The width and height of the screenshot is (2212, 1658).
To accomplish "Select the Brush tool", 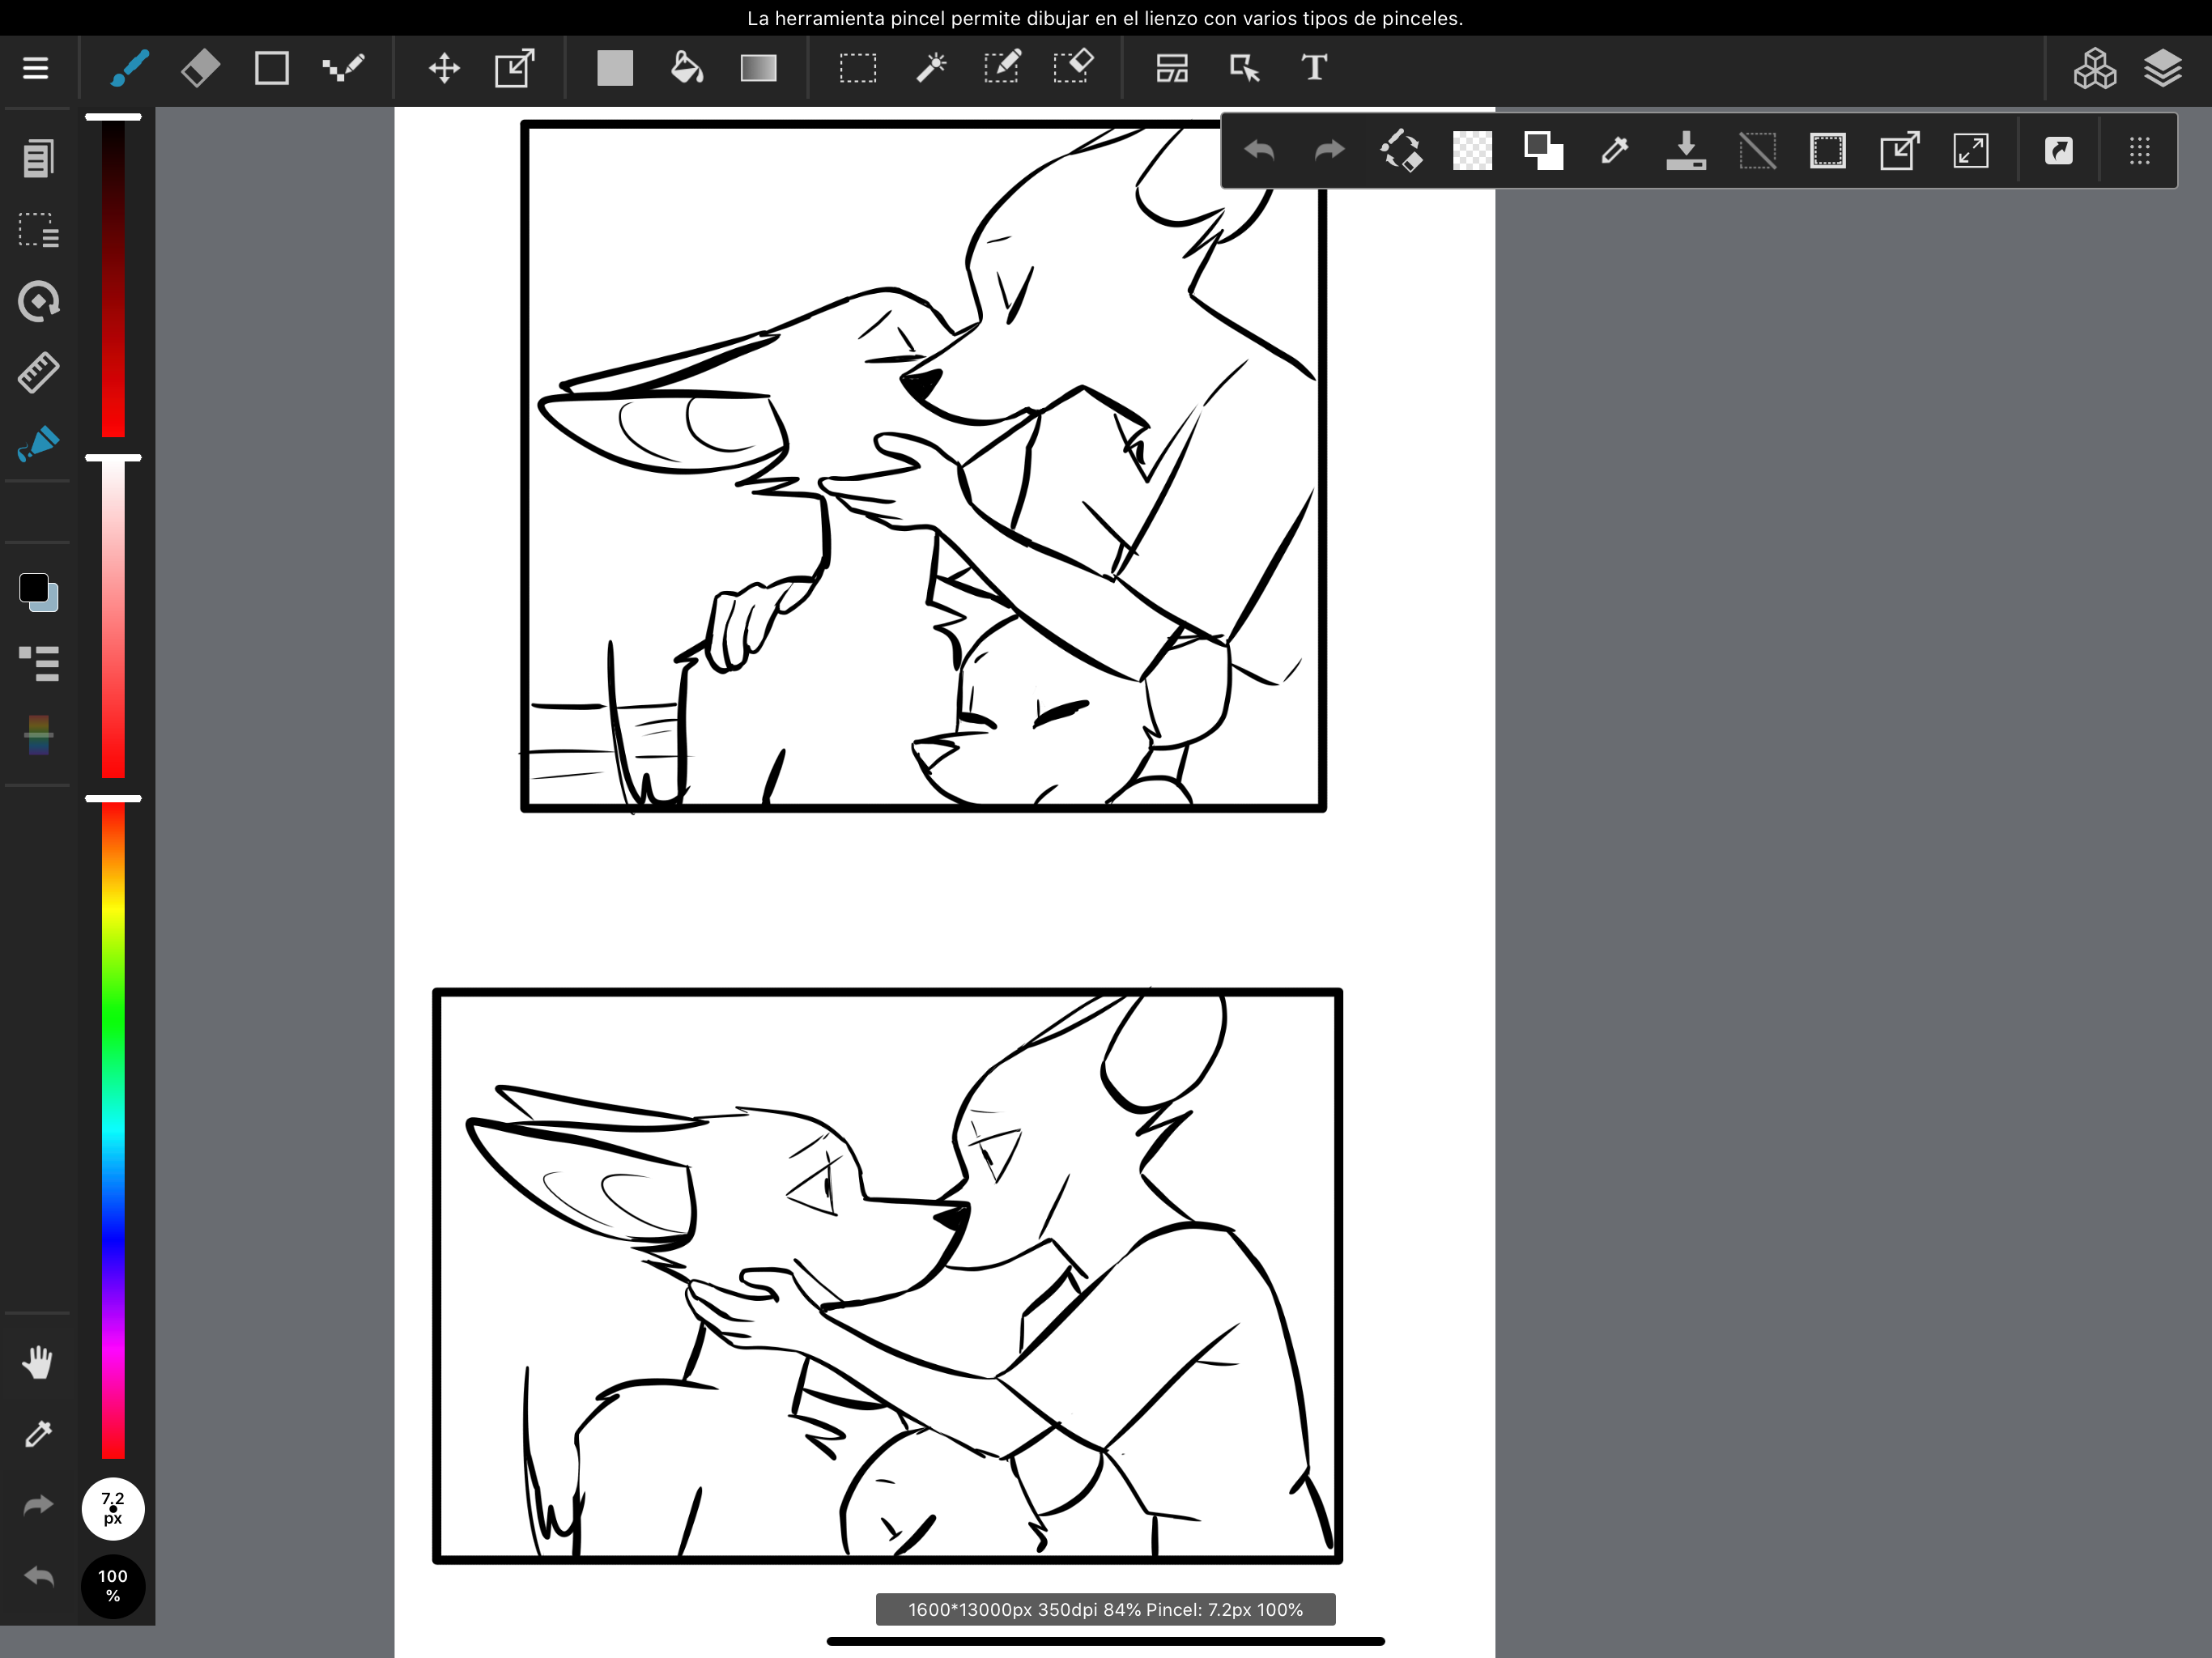I will pyautogui.click(x=130, y=68).
